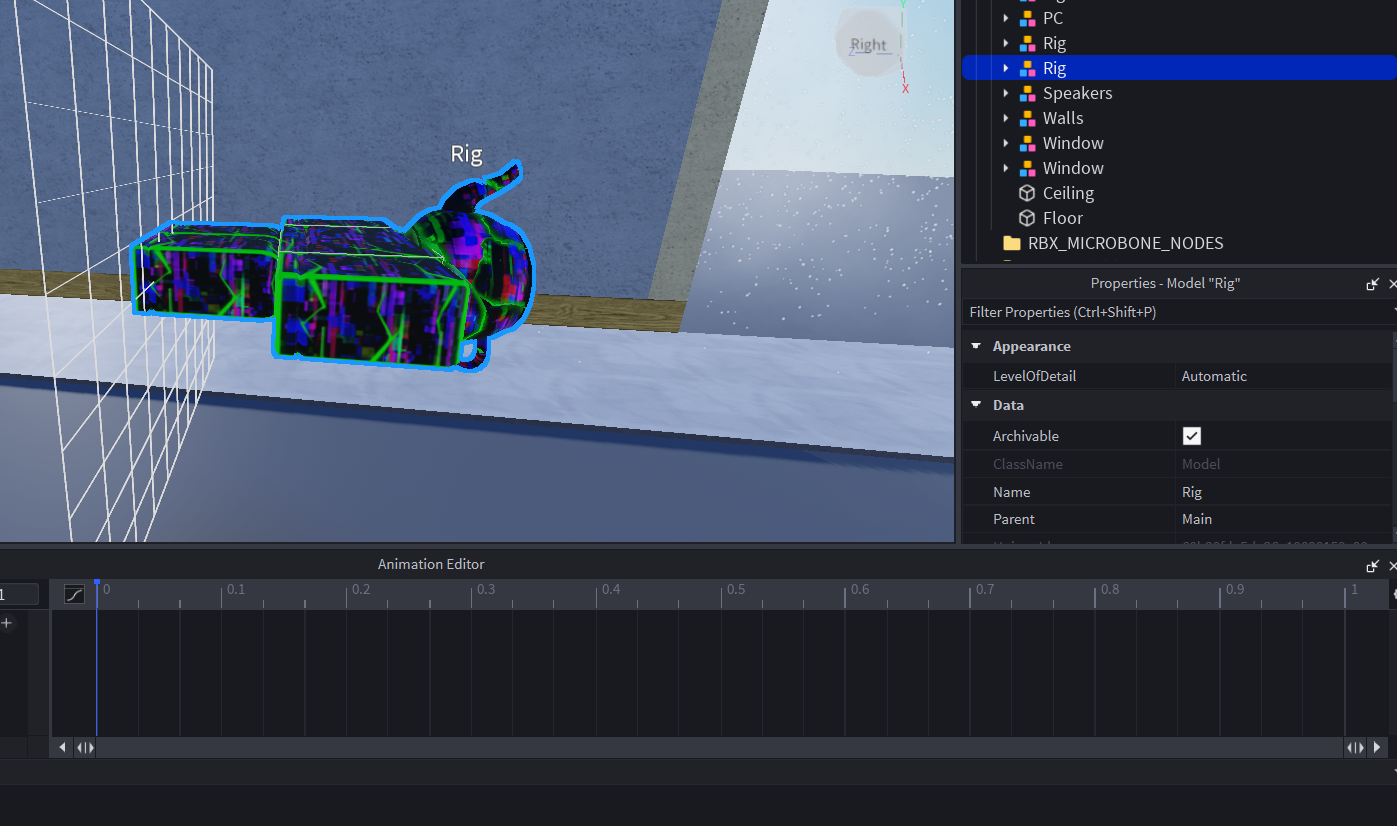This screenshot has width=1397, height=826.
Task: Click the Filter Properties search field
Action: [1175, 312]
